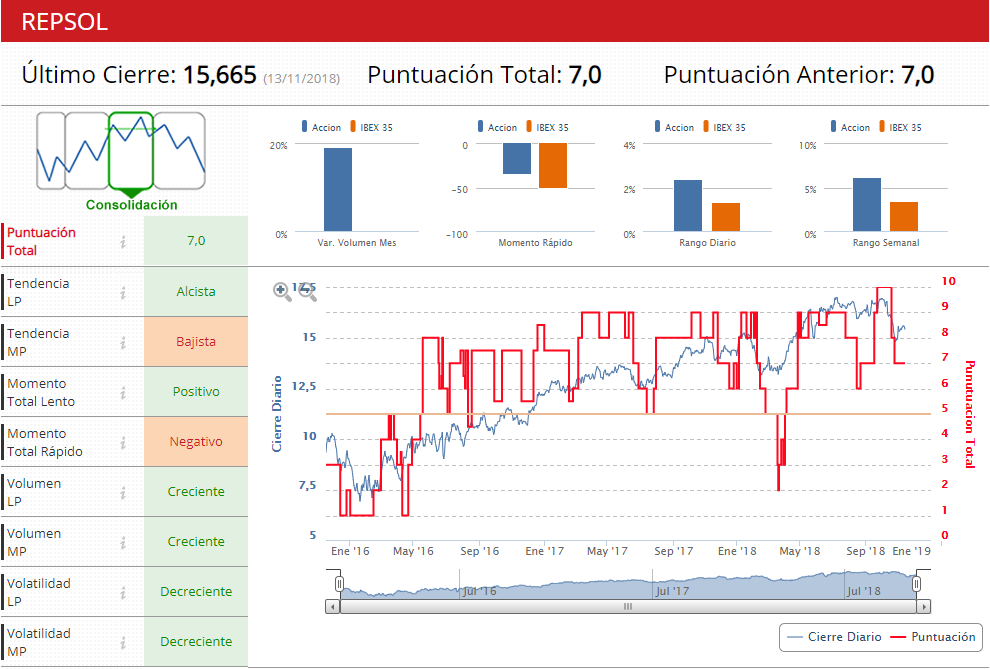The height and width of the screenshot is (669, 990).
Task: Click the navigator scrollbar left arrow
Action: click(333, 607)
